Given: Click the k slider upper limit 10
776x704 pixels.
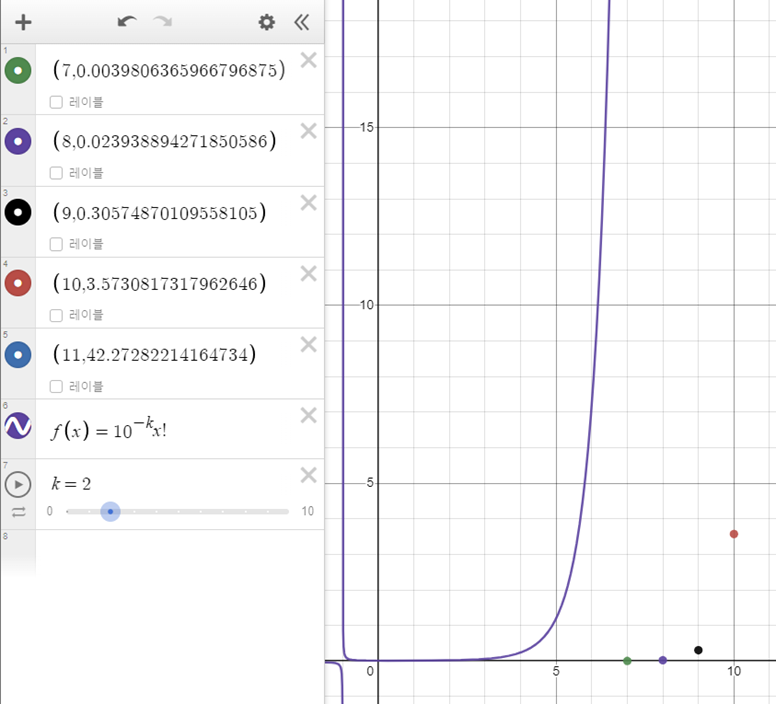Looking at the screenshot, I should coord(307,511).
